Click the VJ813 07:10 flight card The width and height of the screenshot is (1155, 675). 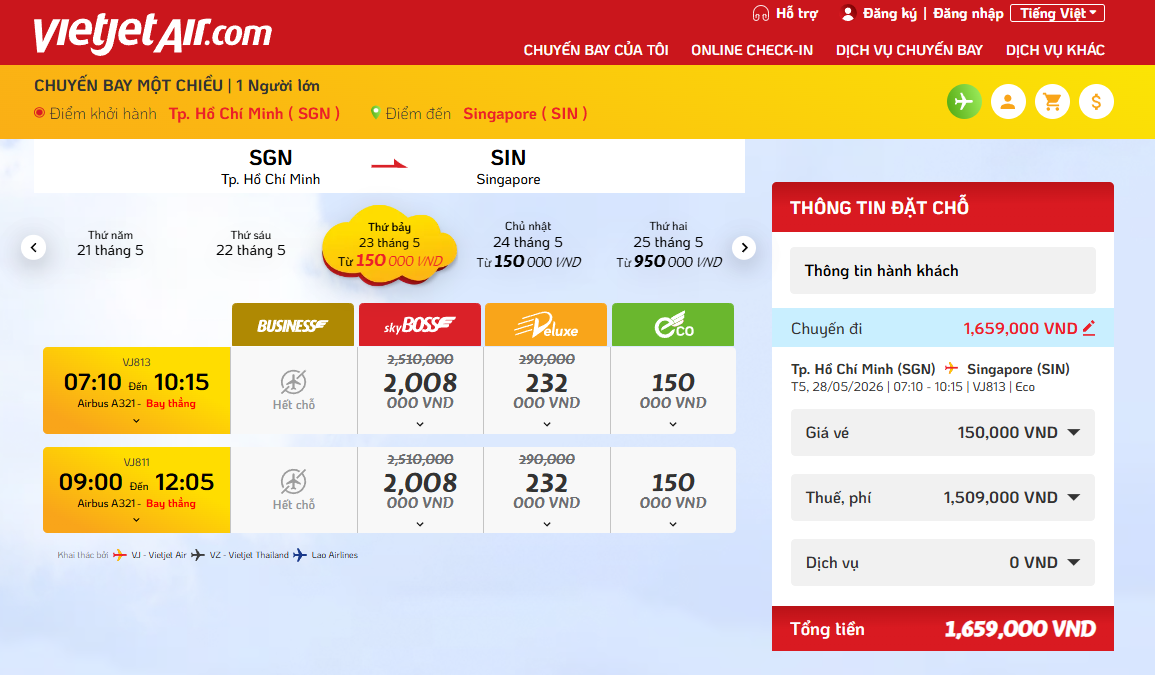[136, 391]
